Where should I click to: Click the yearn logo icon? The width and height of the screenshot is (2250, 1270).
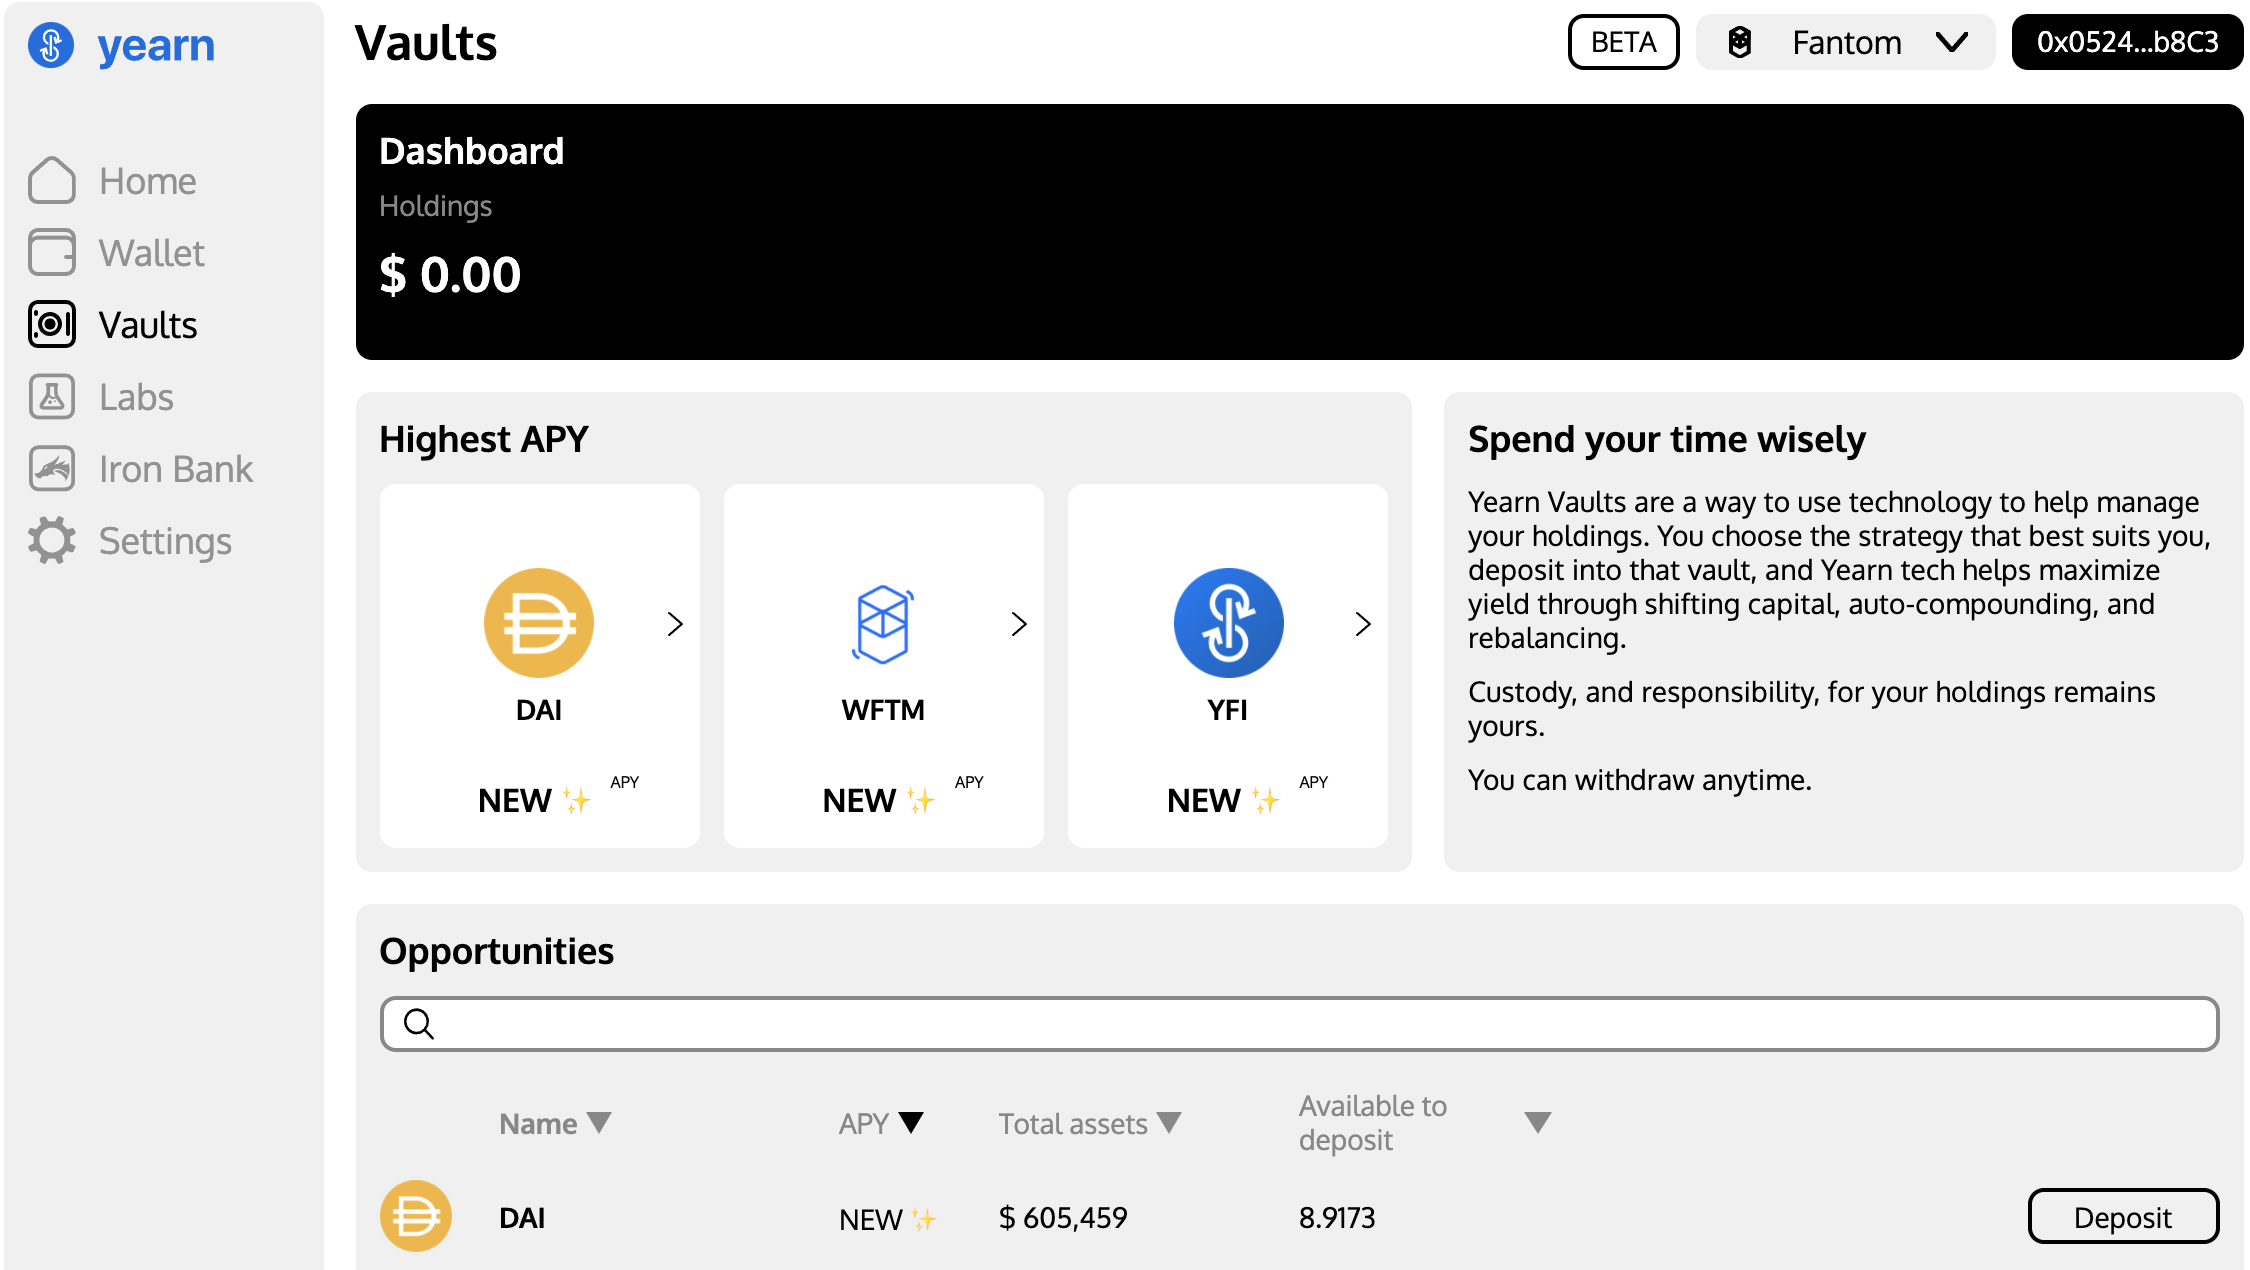[x=52, y=44]
